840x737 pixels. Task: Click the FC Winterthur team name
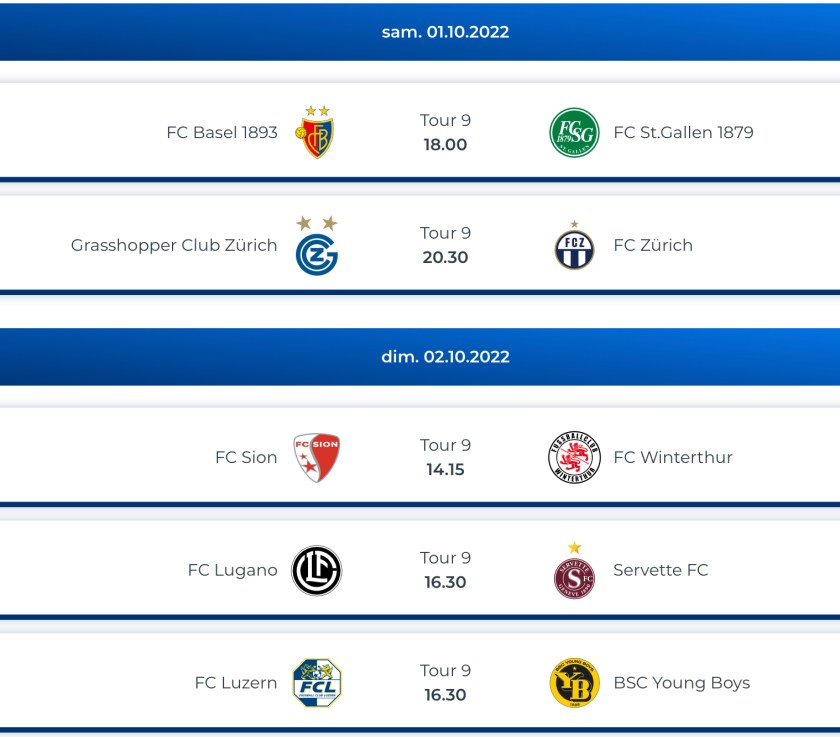tap(673, 457)
